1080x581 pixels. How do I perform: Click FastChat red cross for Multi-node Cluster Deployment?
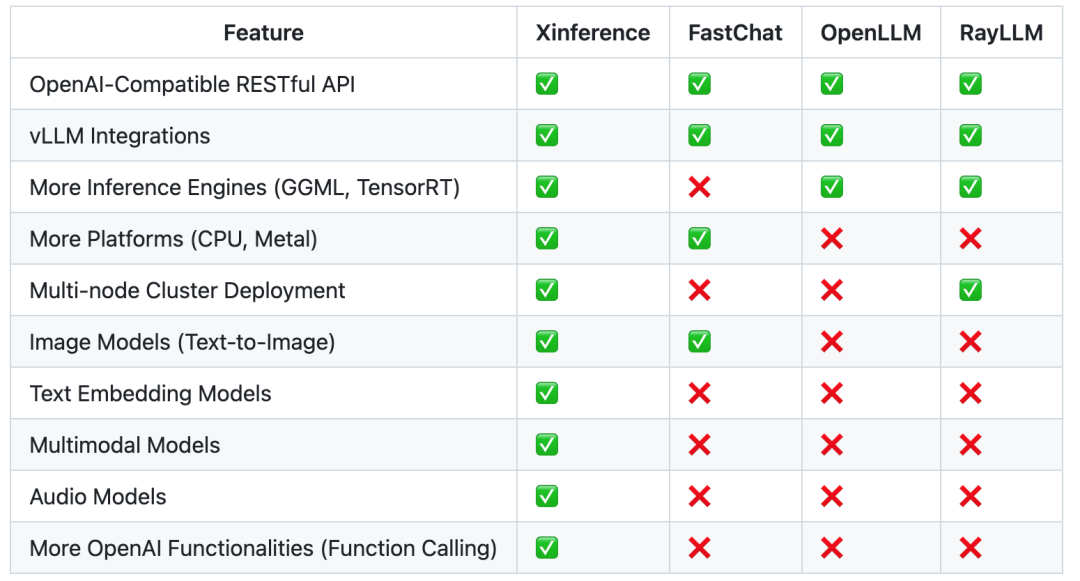pyautogui.click(x=699, y=290)
